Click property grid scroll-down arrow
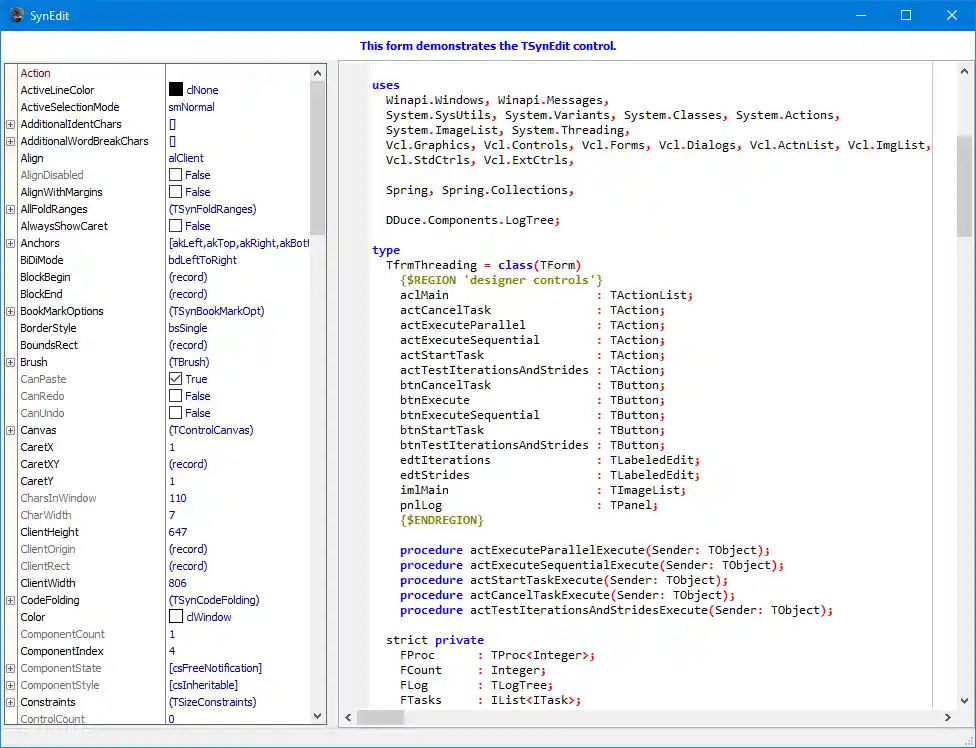 (318, 716)
